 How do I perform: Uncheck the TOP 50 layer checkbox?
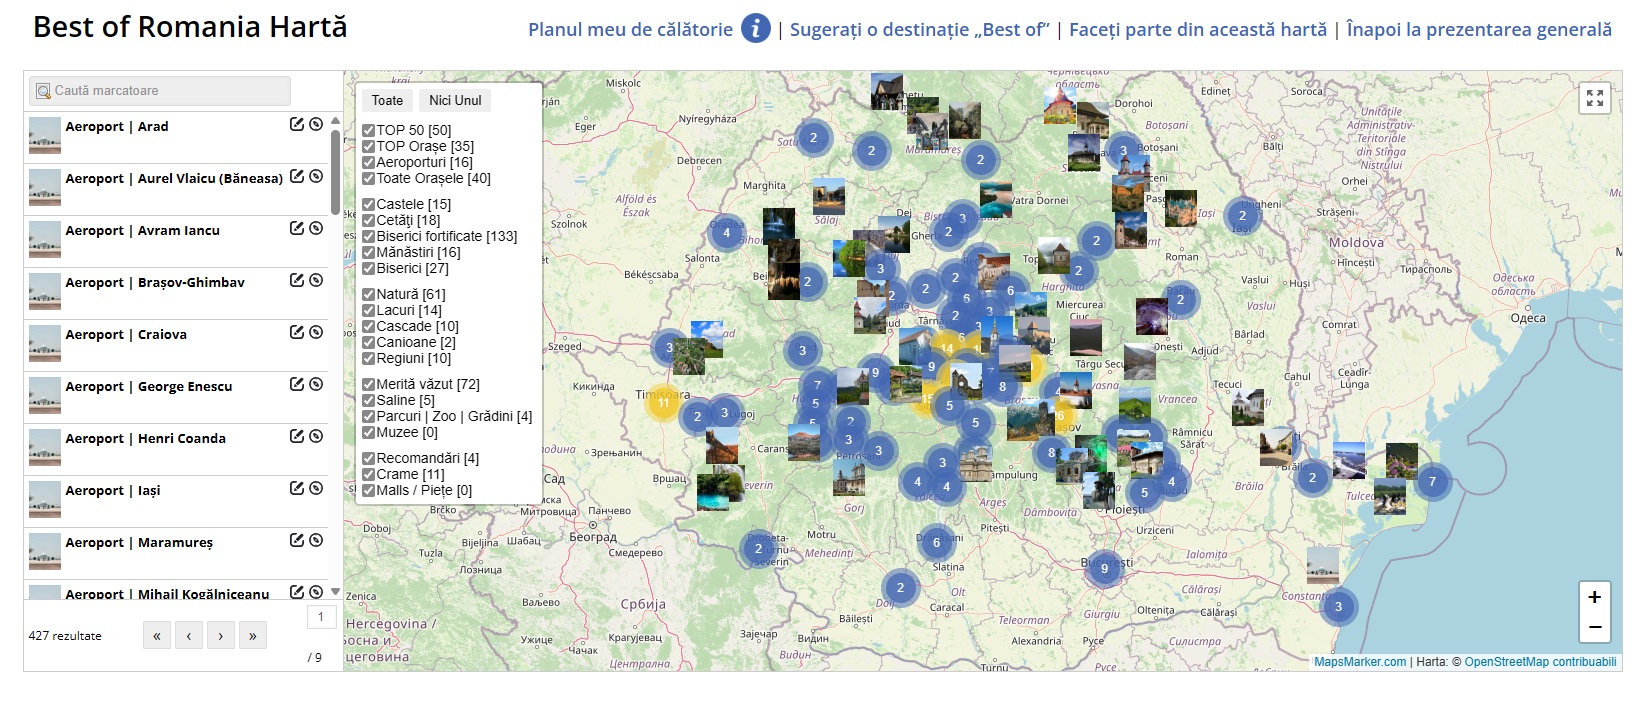369,131
